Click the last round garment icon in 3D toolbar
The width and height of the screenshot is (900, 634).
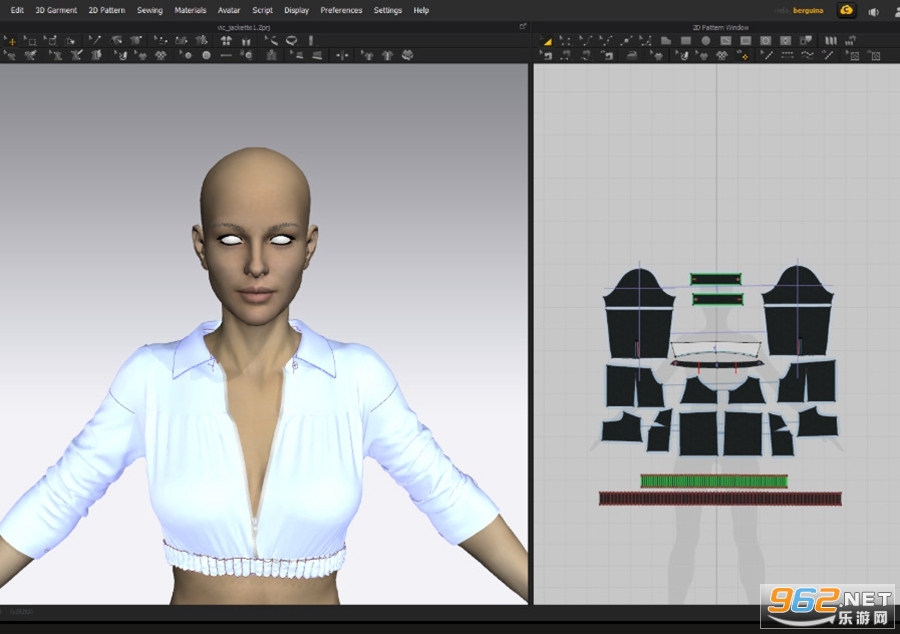(408, 55)
